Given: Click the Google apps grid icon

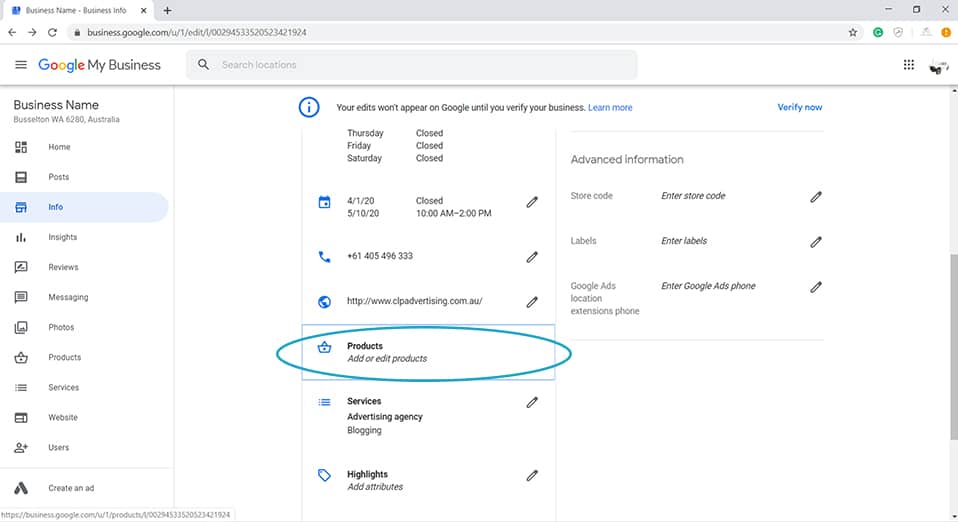Looking at the screenshot, I should pyautogui.click(x=909, y=65).
